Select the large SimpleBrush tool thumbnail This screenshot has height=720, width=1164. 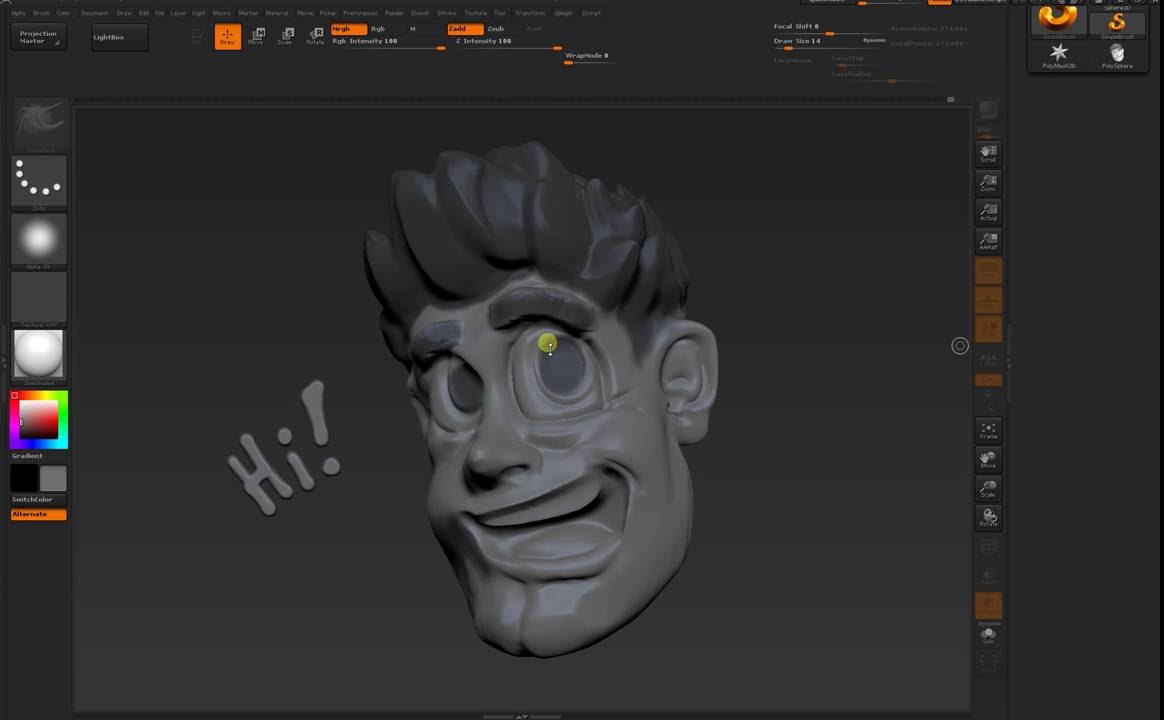(x=1059, y=21)
